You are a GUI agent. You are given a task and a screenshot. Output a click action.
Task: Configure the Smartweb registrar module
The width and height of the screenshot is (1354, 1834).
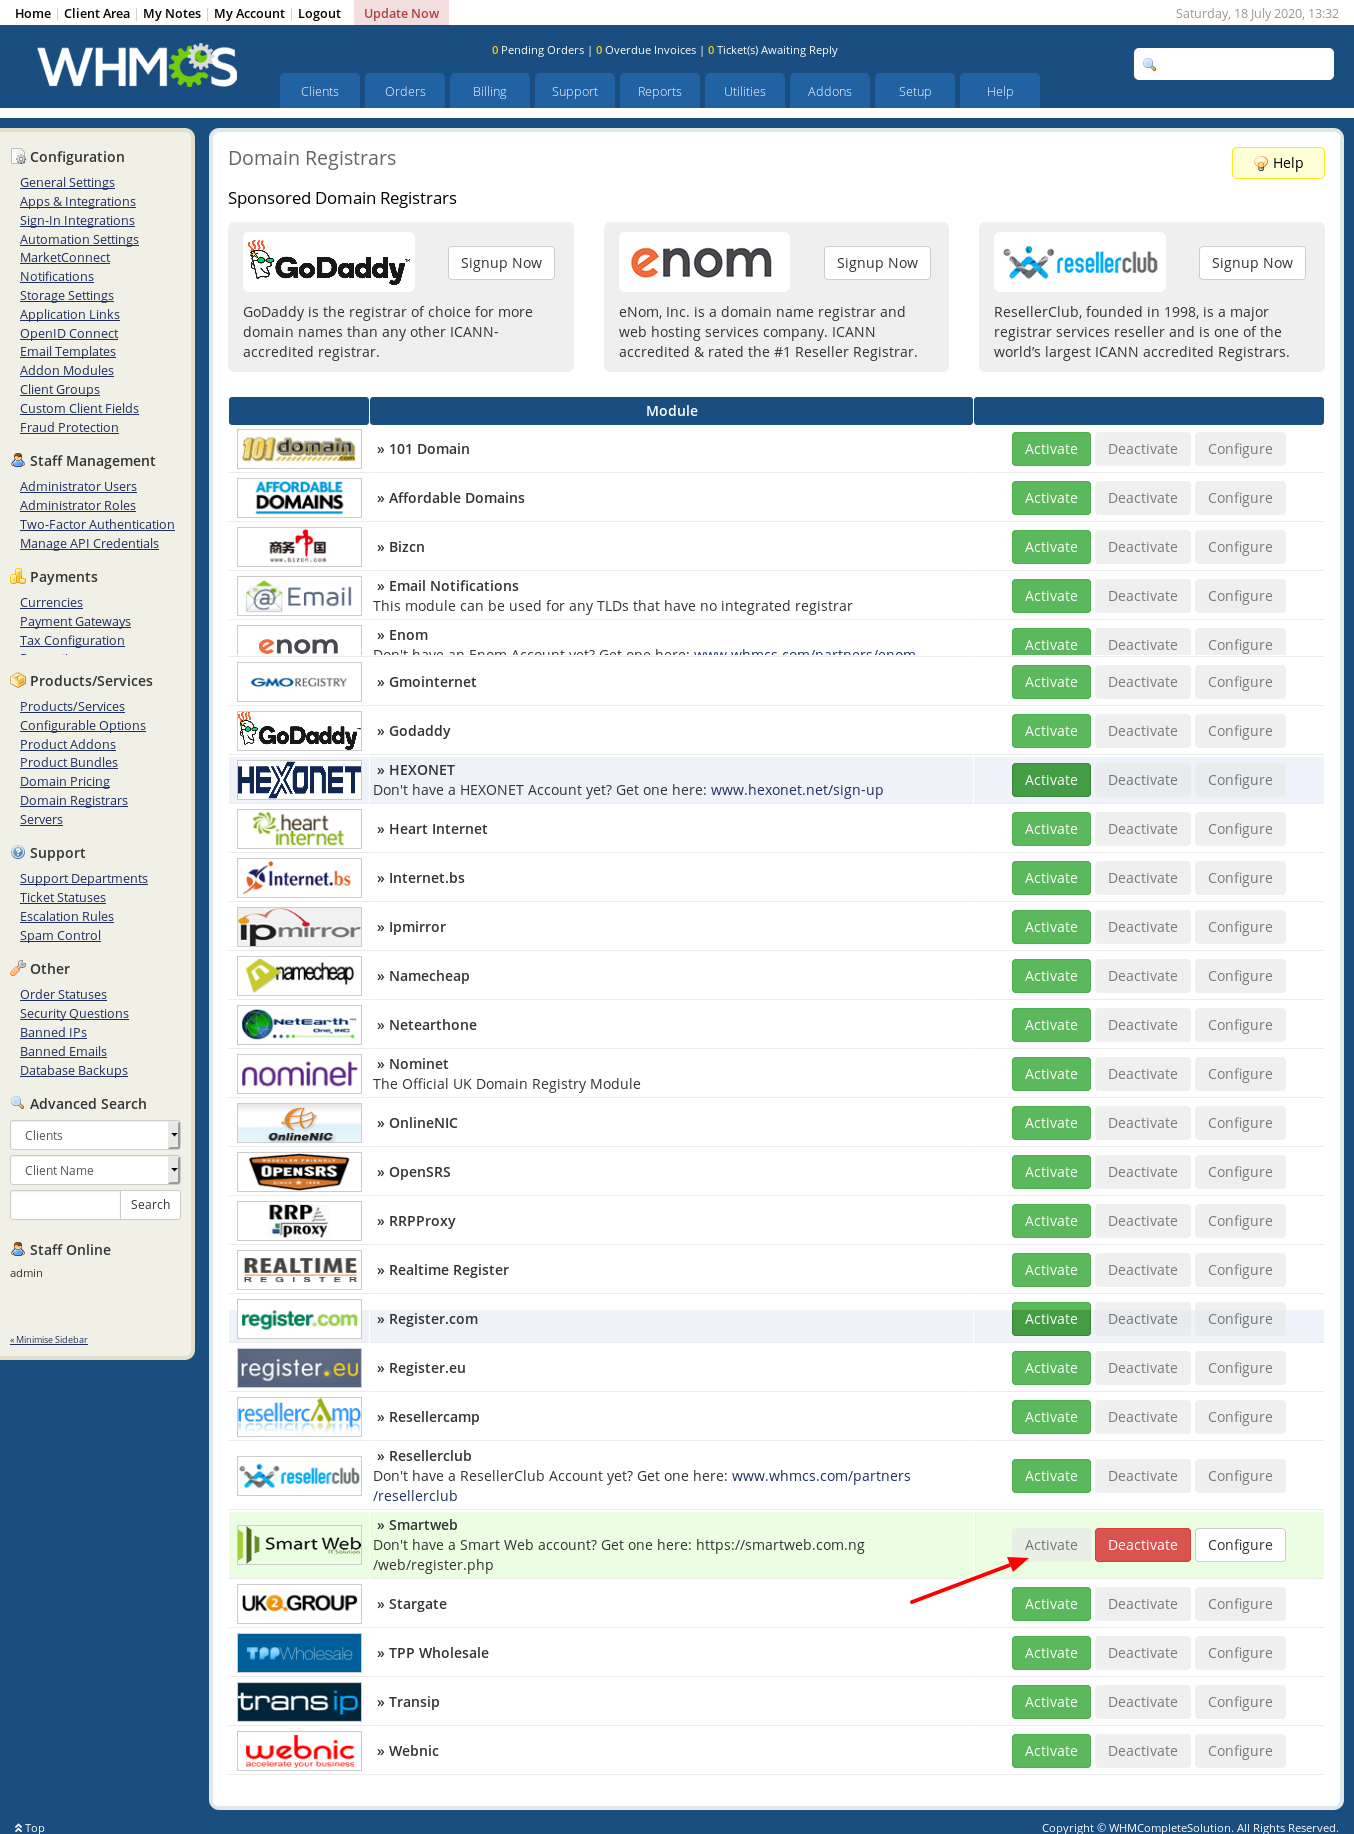point(1240,1545)
